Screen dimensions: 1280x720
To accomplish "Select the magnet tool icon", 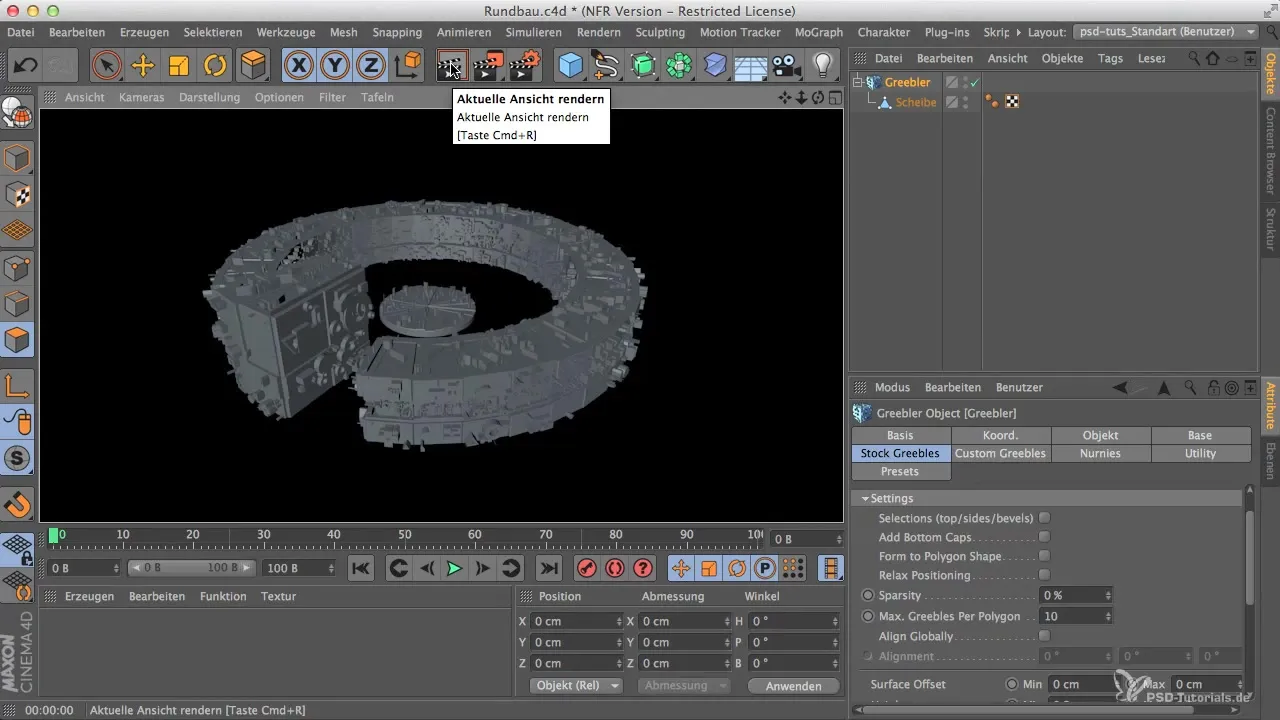I will pyautogui.click(x=18, y=505).
